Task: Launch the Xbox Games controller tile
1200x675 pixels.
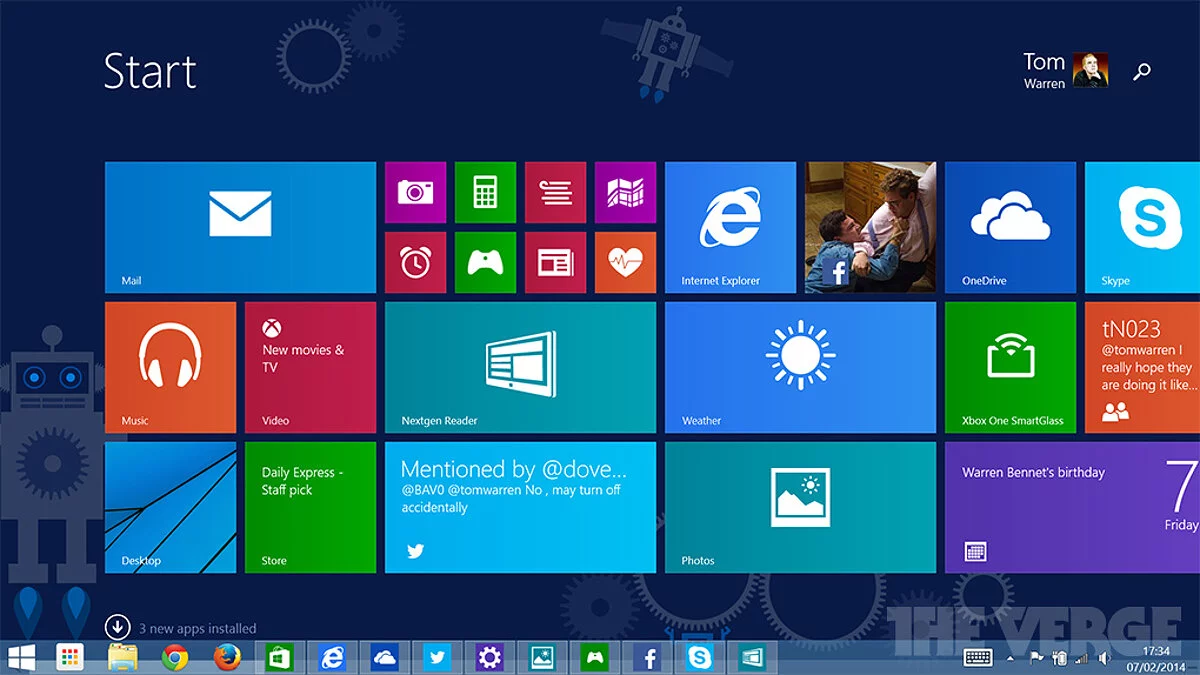Action: (x=485, y=262)
